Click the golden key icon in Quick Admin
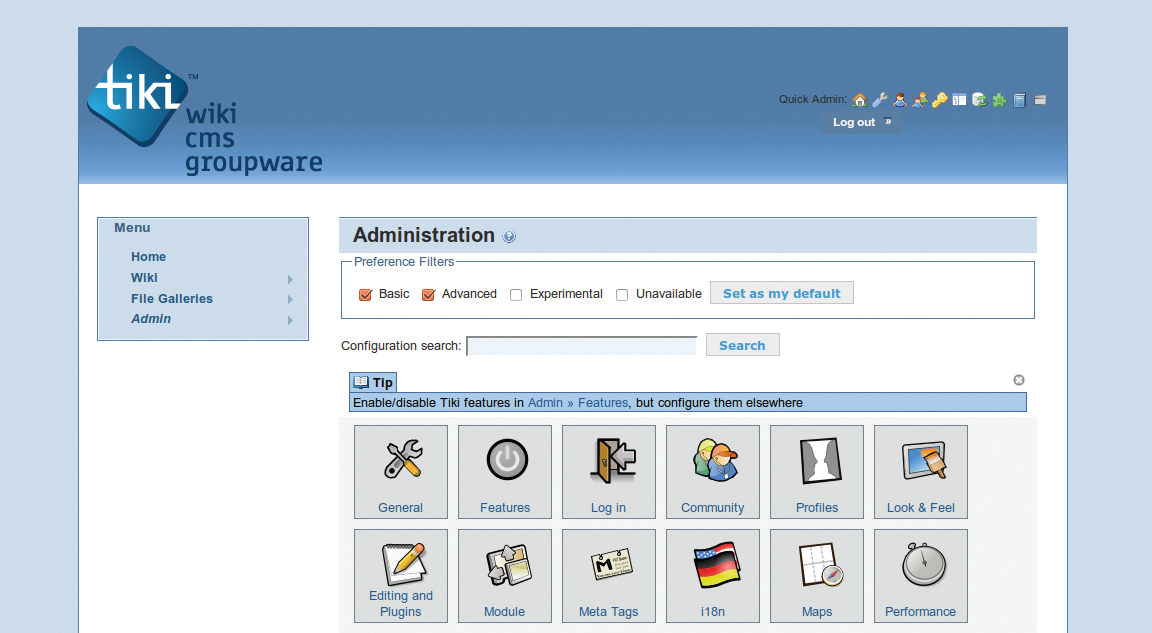This screenshot has width=1152, height=633. click(x=939, y=100)
